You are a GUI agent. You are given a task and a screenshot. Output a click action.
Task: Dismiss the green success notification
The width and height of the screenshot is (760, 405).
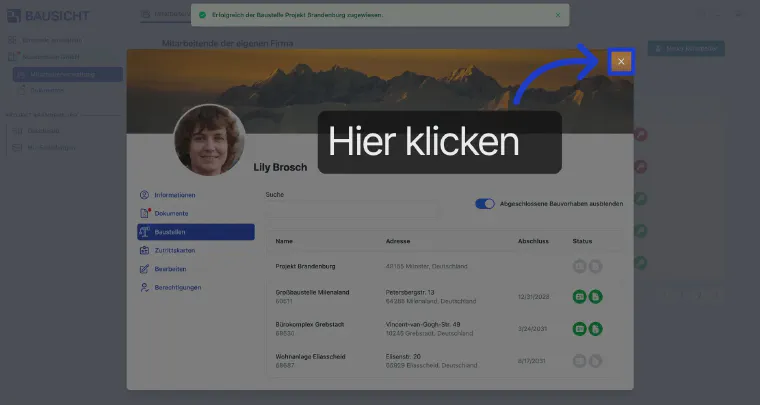pyautogui.click(x=558, y=15)
